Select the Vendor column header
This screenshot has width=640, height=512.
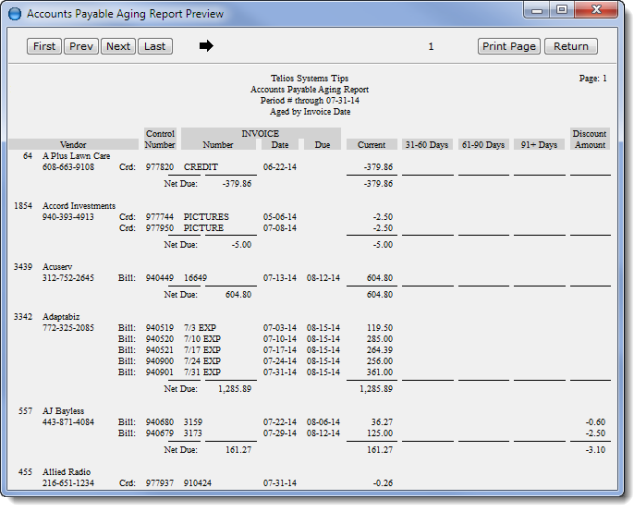point(73,145)
